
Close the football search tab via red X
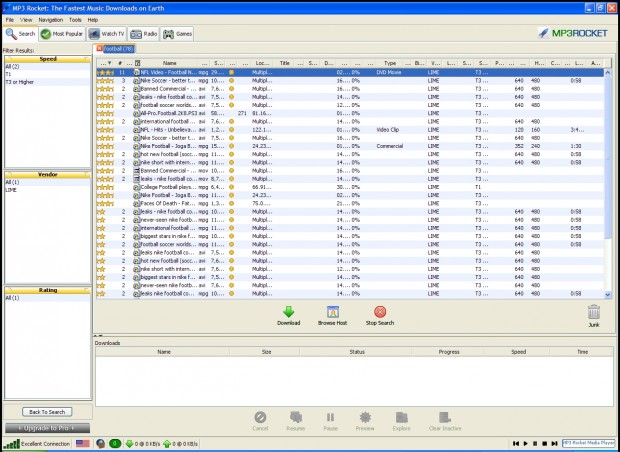[x=99, y=48]
